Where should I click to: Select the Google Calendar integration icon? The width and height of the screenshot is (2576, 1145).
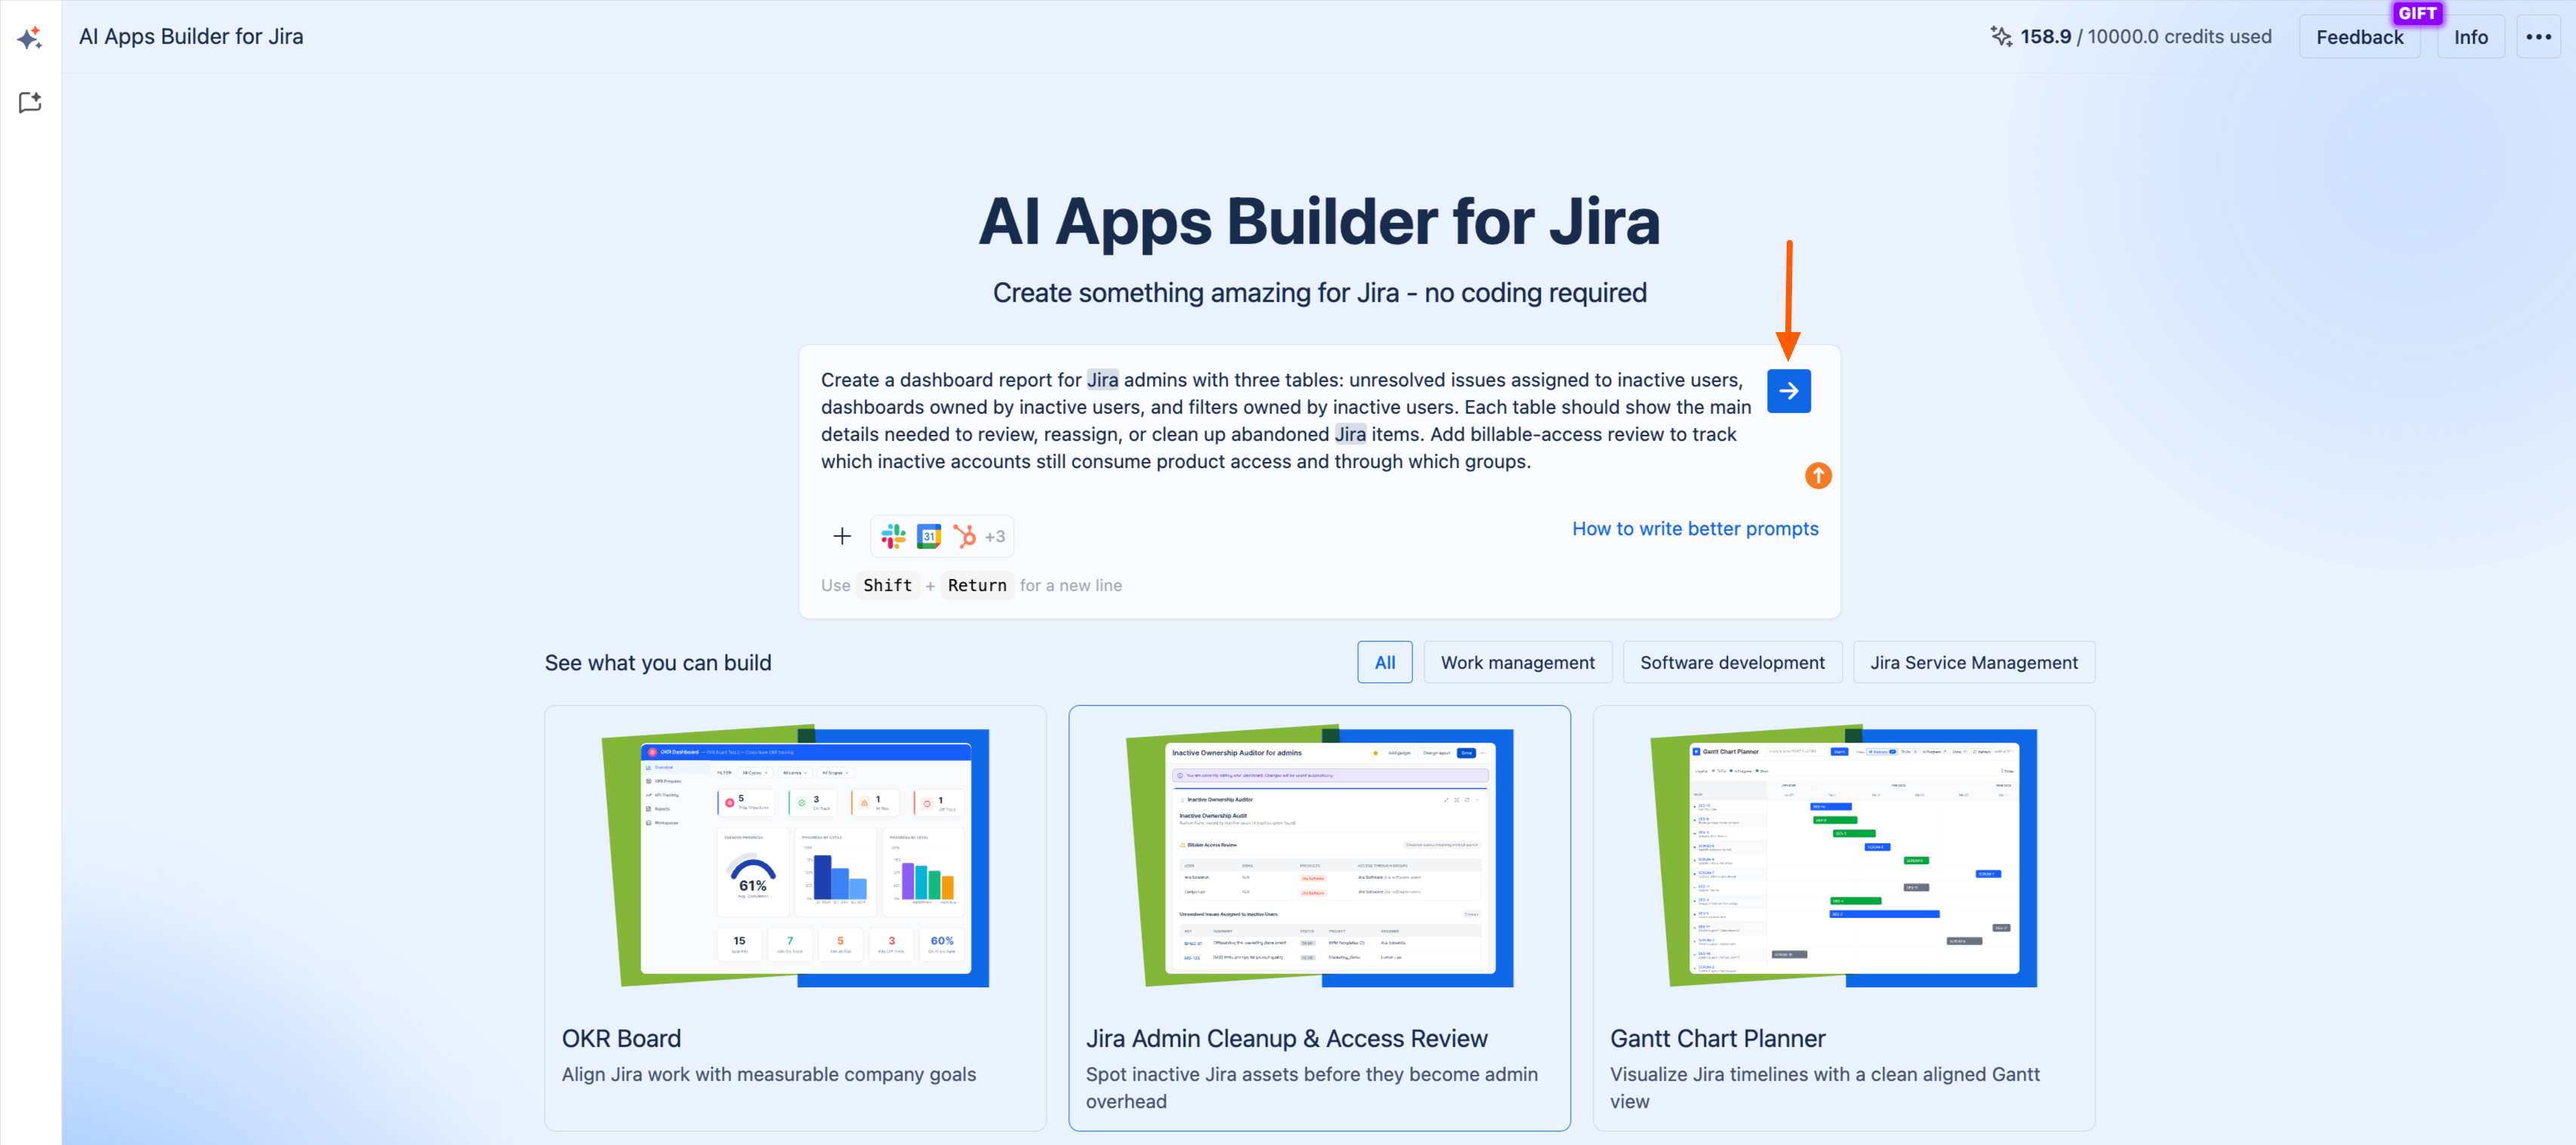click(929, 537)
